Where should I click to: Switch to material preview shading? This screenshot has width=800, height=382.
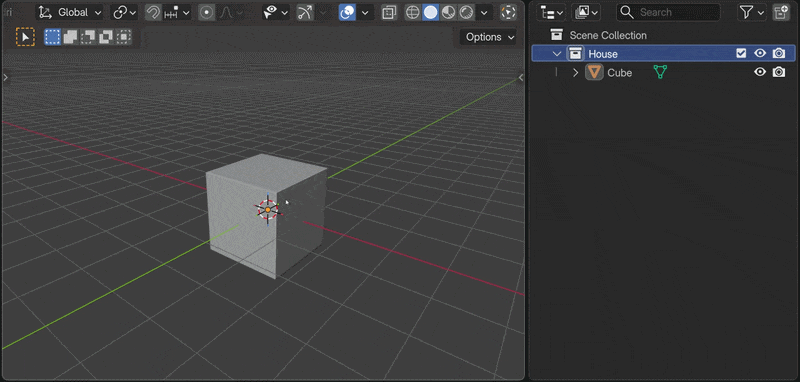click(x=448, y=12)
